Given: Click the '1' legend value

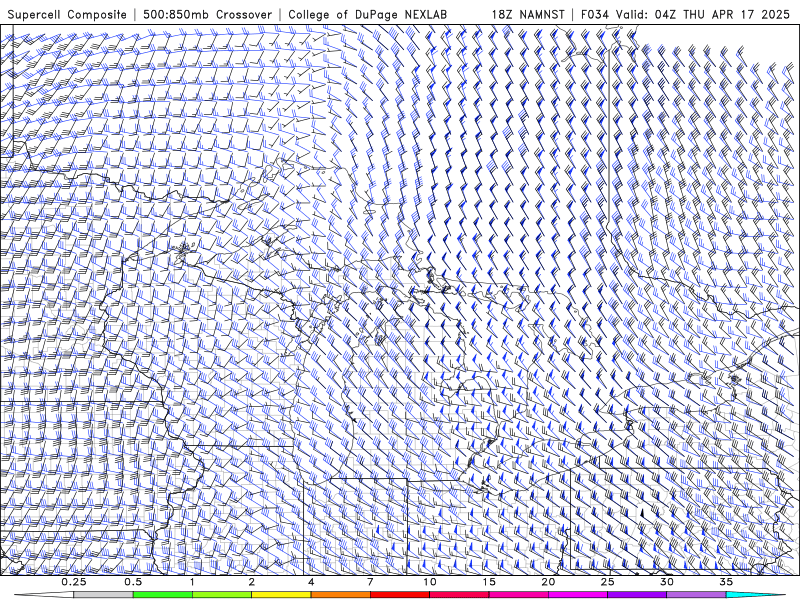Looking at the screenshot, I should pyautogui.click(x=192, y=582).
